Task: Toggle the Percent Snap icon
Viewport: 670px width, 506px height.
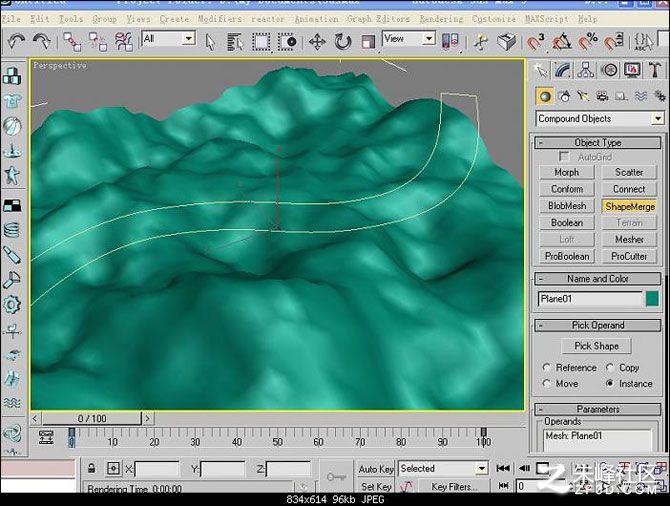Action: [x=588, y=42]
